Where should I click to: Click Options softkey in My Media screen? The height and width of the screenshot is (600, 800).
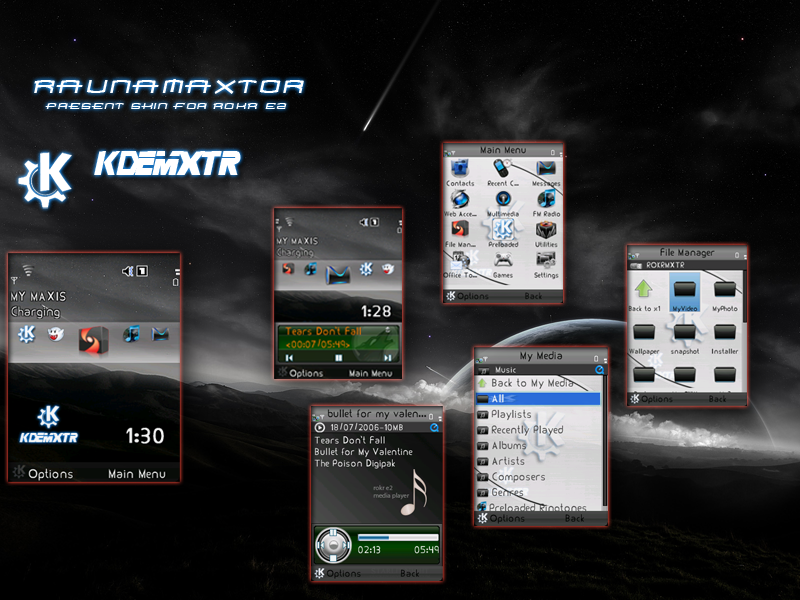[507, 518]
